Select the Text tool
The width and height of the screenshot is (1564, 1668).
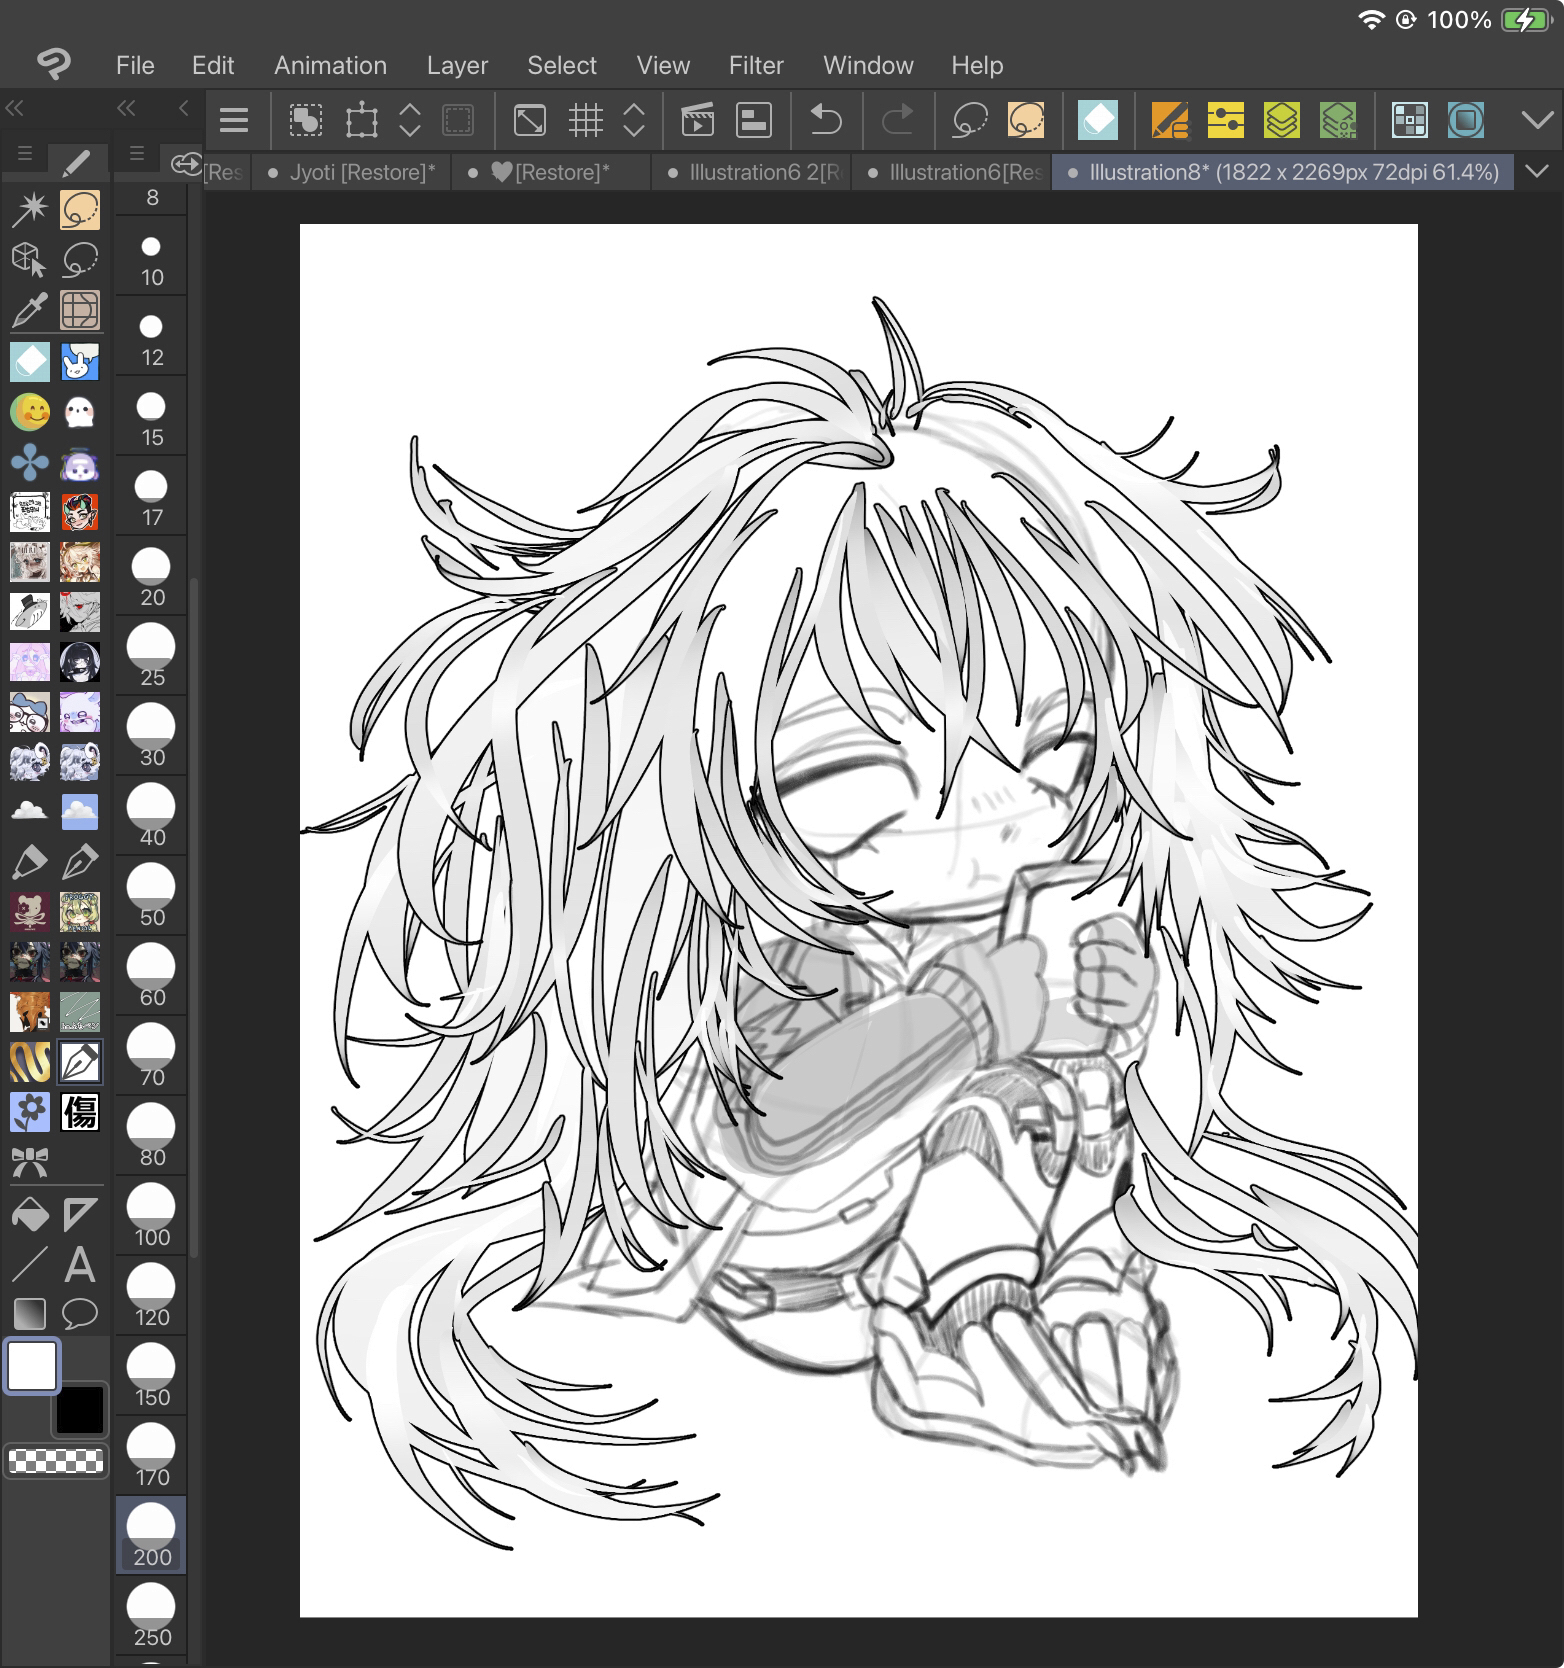[x=80, y=1265]
